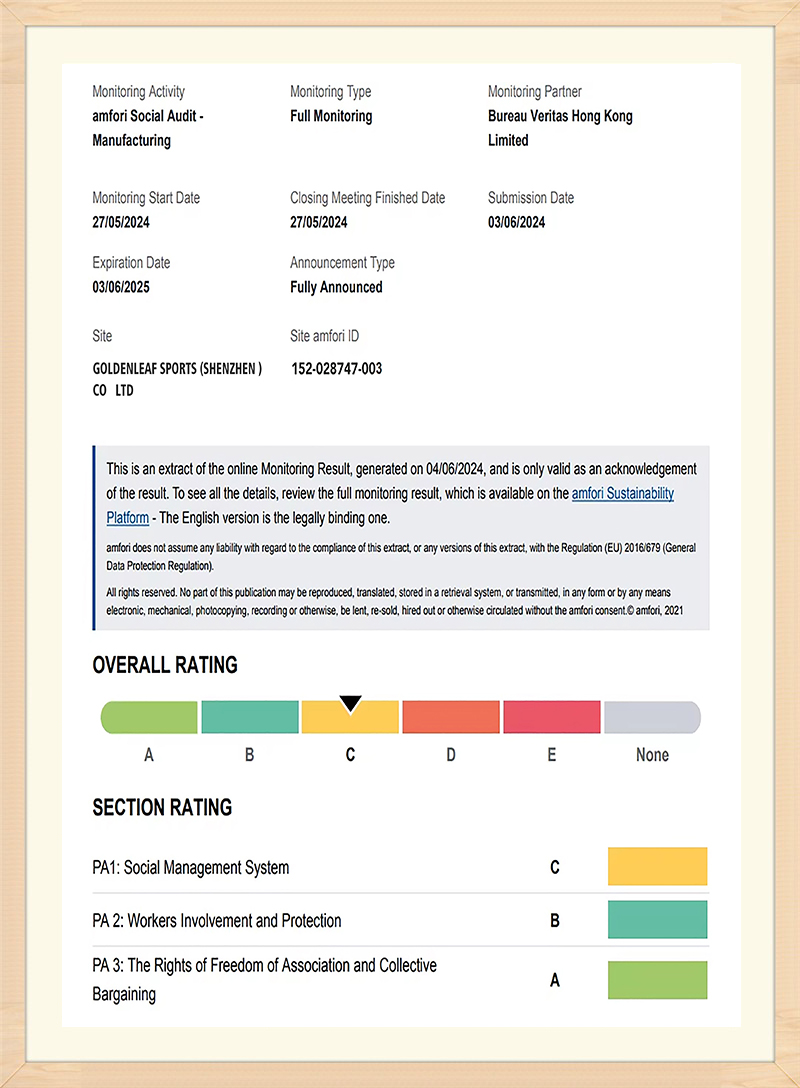Open the amfori Sustainability Platform link
The height and width of the screenshot is (1088, 800).
coord(622,494)
